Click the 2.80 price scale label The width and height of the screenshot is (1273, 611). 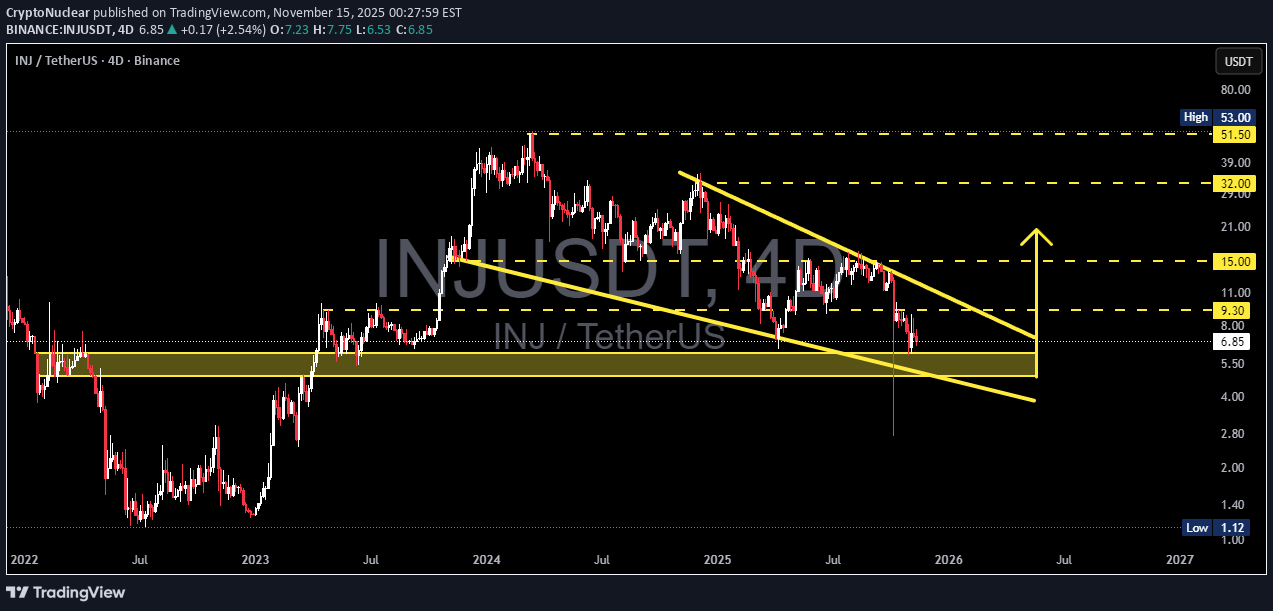click(x=1232, y=434)
